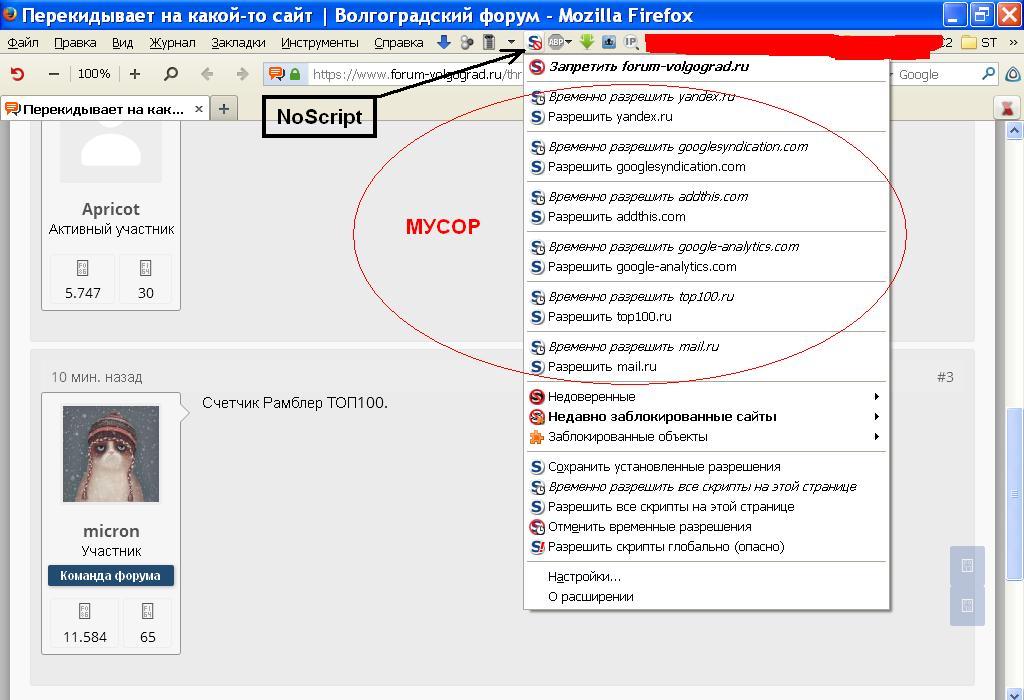Open the Справка menu
The height and width of the screenshot is (700, 1024).
click(399, 42)
